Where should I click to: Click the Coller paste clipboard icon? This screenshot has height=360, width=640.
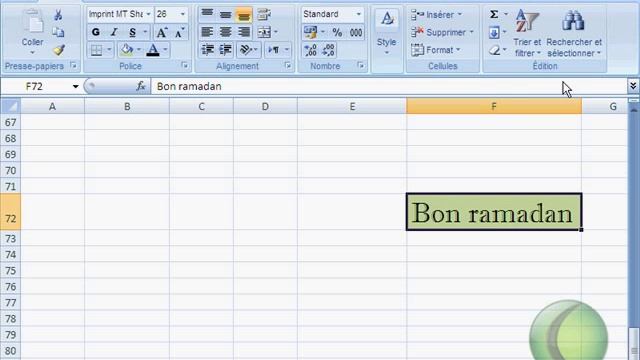coord(33,22)
